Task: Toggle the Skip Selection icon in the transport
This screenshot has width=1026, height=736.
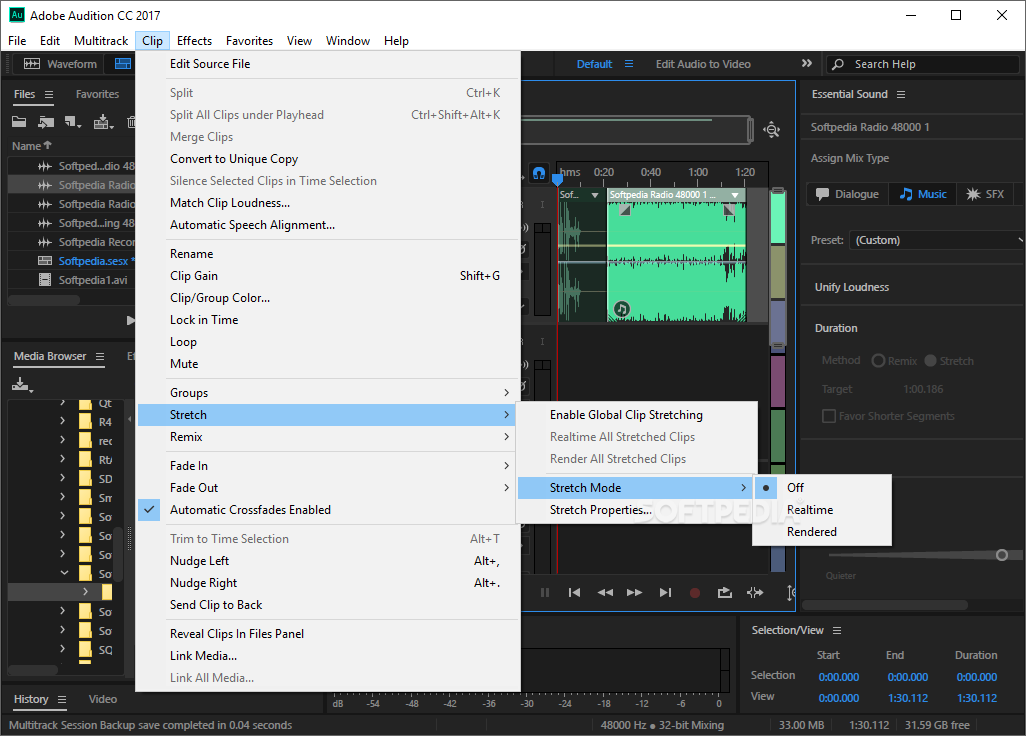Action: coord(755,592)
